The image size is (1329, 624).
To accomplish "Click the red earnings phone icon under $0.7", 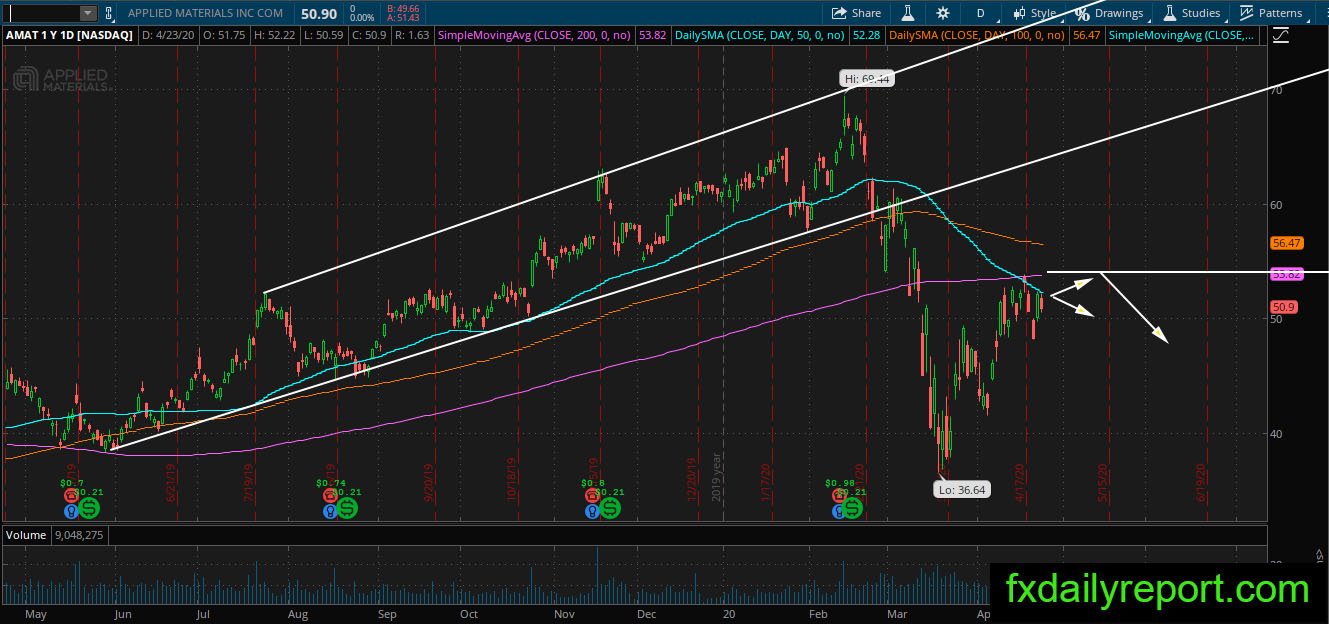I will pyautogui.click(x=72, y=496).
